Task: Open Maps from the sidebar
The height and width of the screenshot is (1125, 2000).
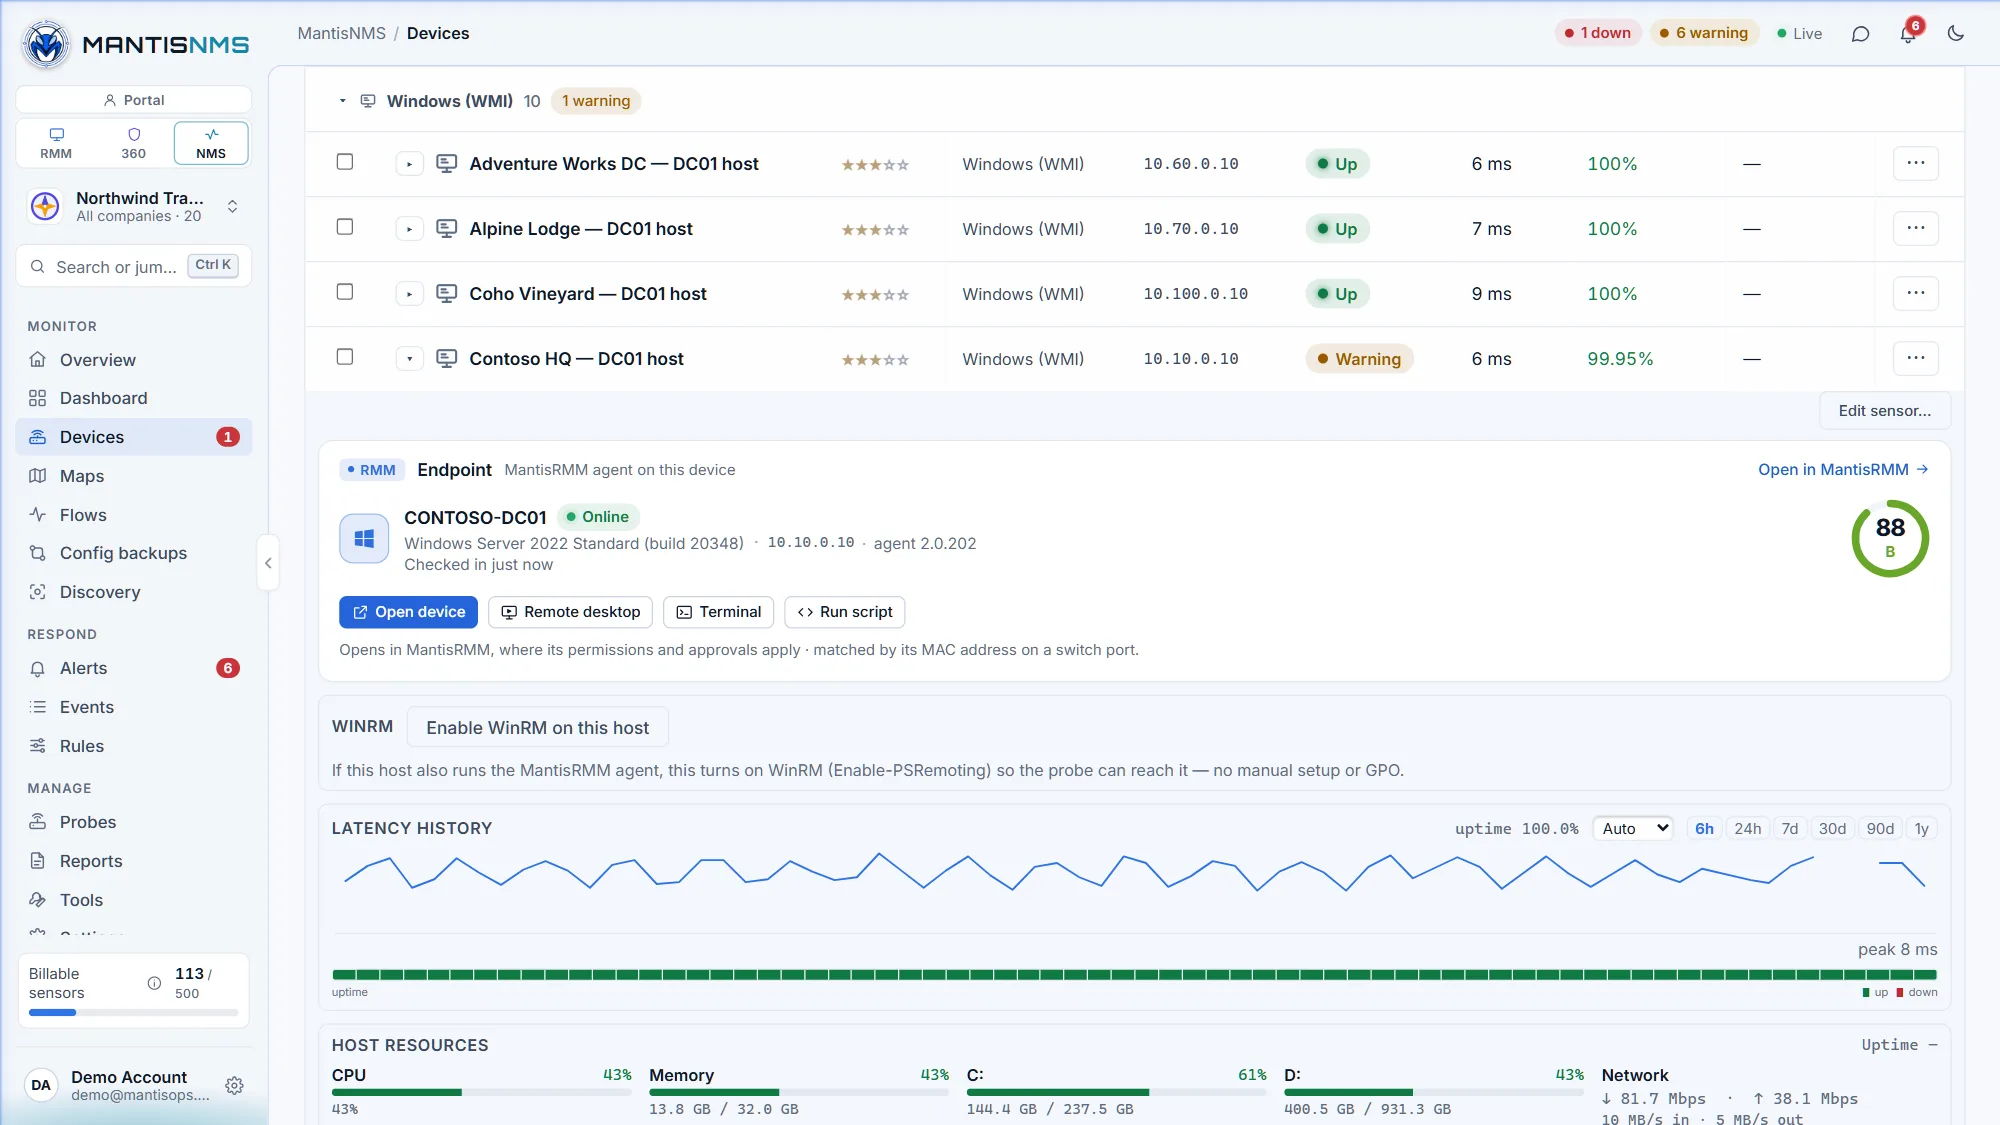Action: [133, 476]
